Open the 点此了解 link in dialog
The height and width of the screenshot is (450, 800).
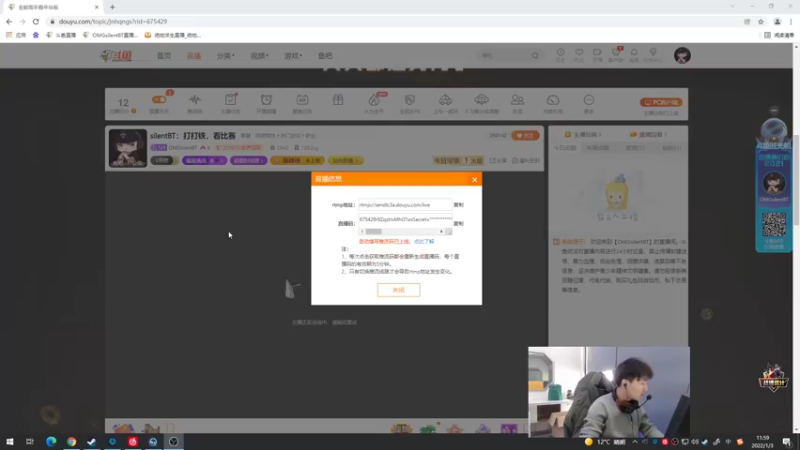coord(424,241)
